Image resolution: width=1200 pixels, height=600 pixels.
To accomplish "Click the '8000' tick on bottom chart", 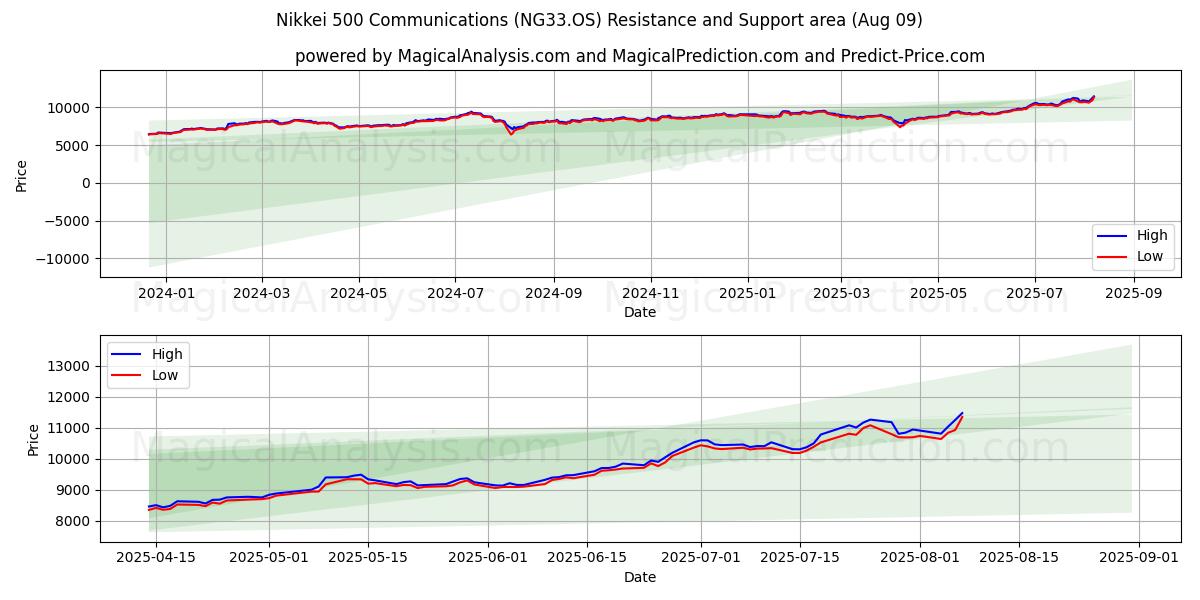I will [x=75, y=522].
